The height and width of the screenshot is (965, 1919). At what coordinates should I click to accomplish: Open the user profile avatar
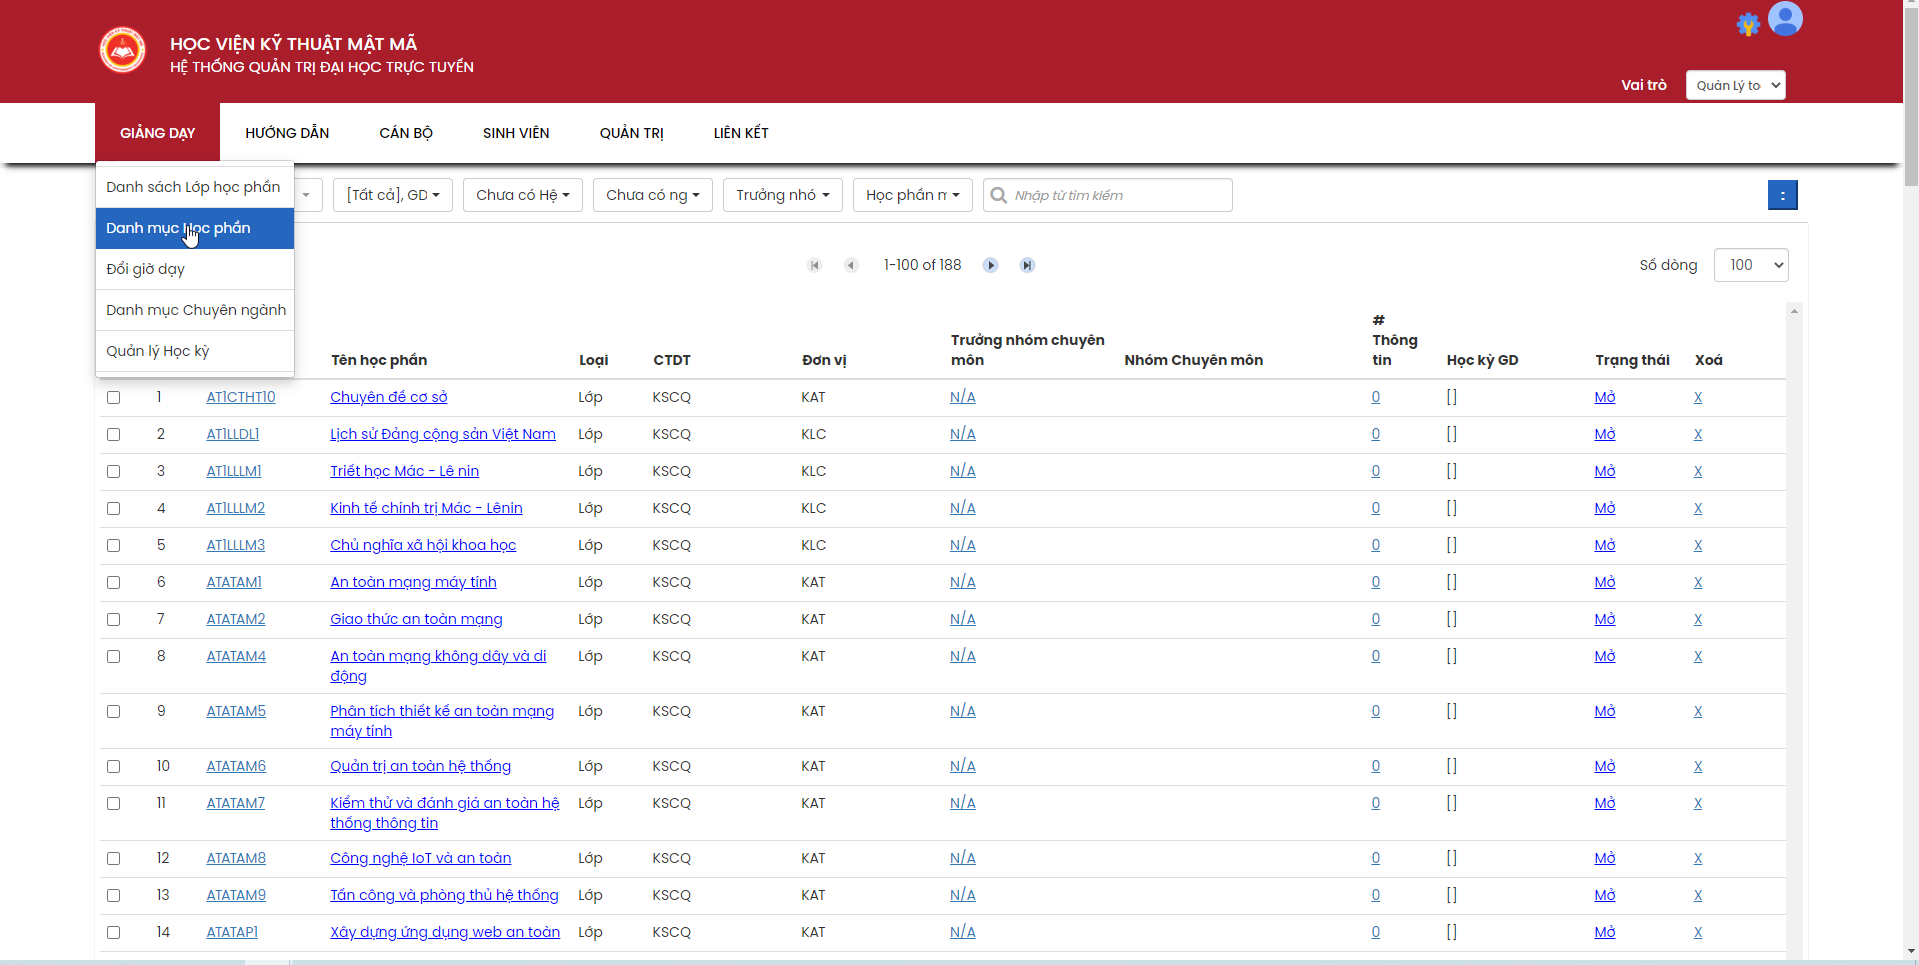[x=1785, y=19]
